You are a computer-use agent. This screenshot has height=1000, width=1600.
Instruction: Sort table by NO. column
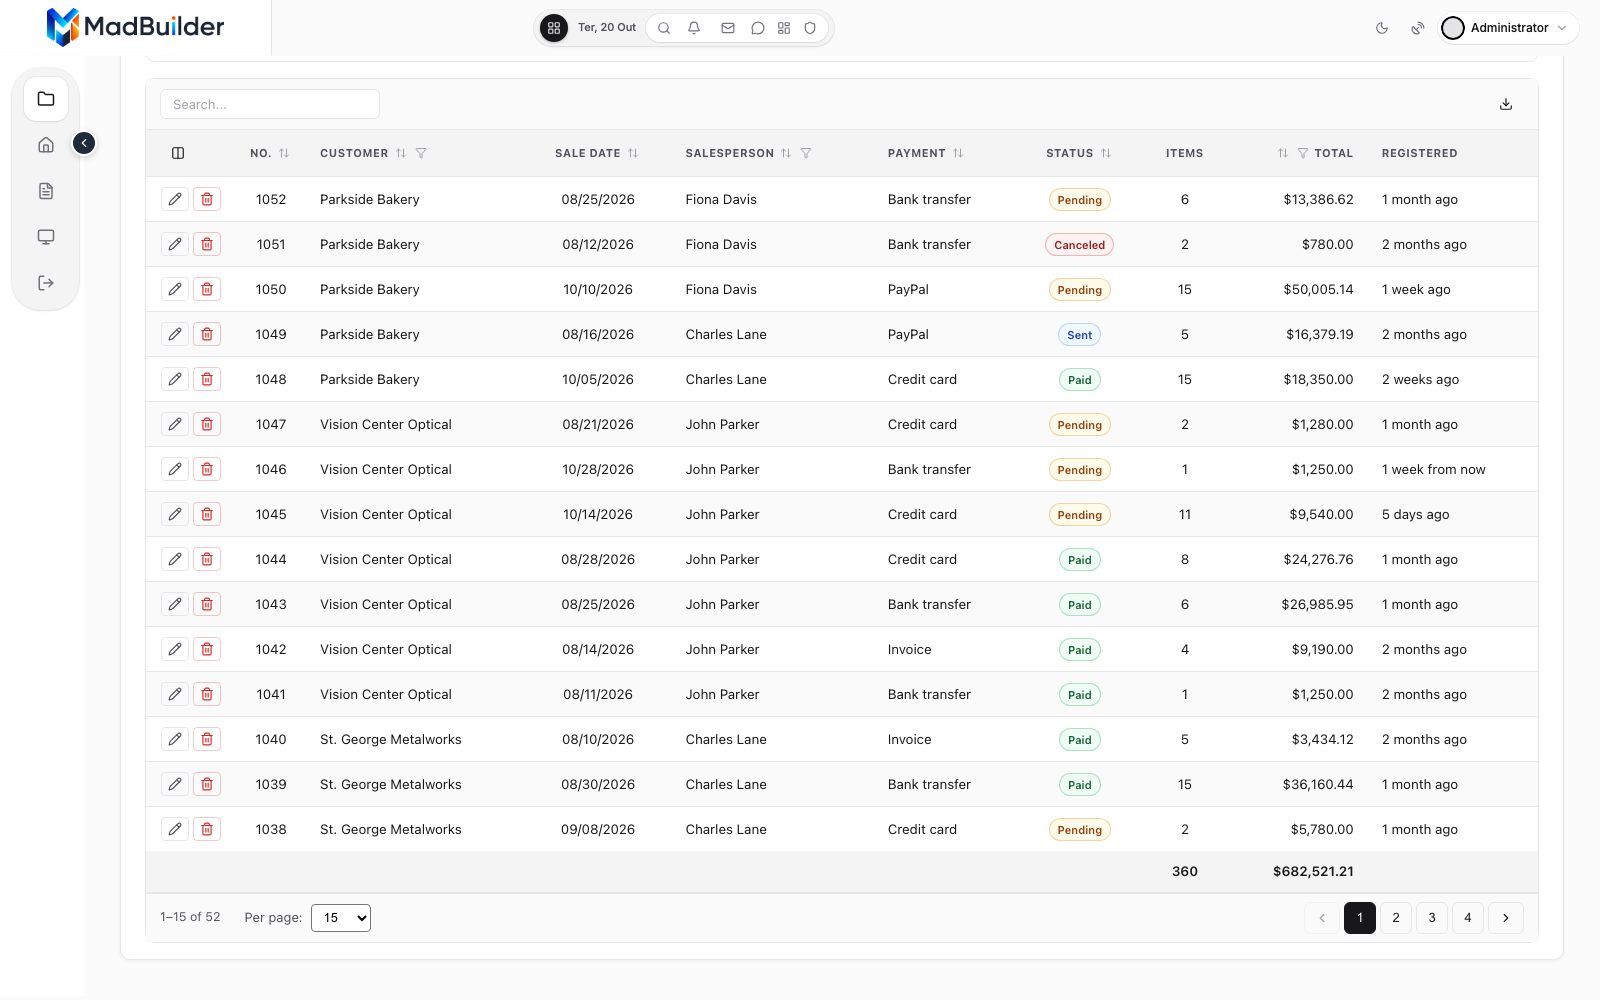(284, 153)
